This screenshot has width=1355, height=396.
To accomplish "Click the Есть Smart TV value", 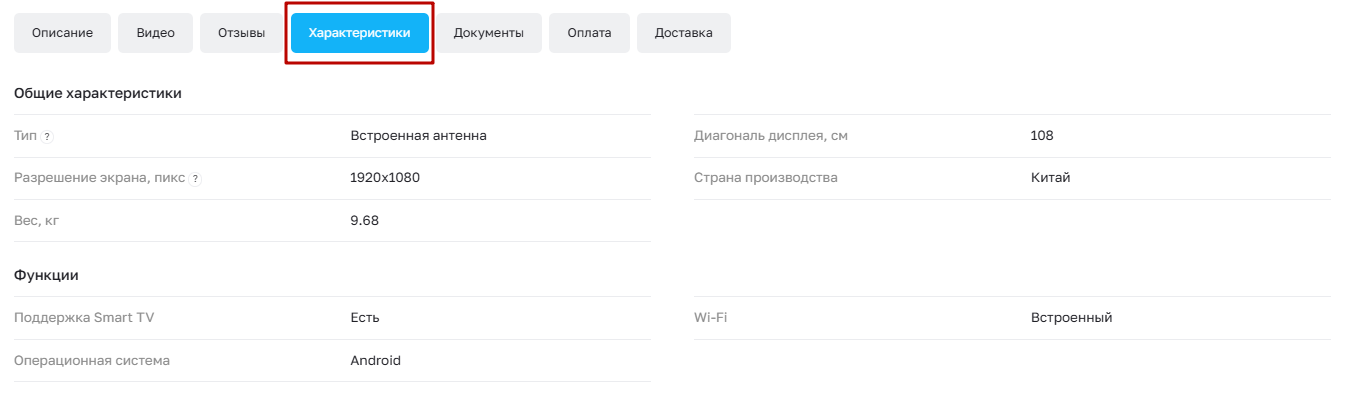I will click(364, 317).
